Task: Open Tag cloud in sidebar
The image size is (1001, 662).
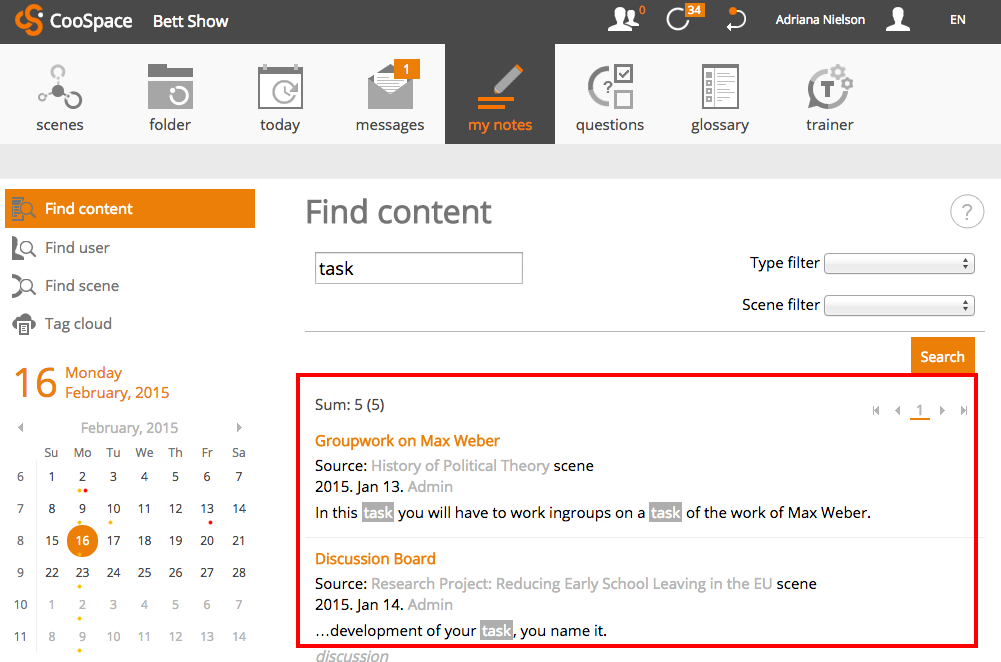Action: (78, 324)
